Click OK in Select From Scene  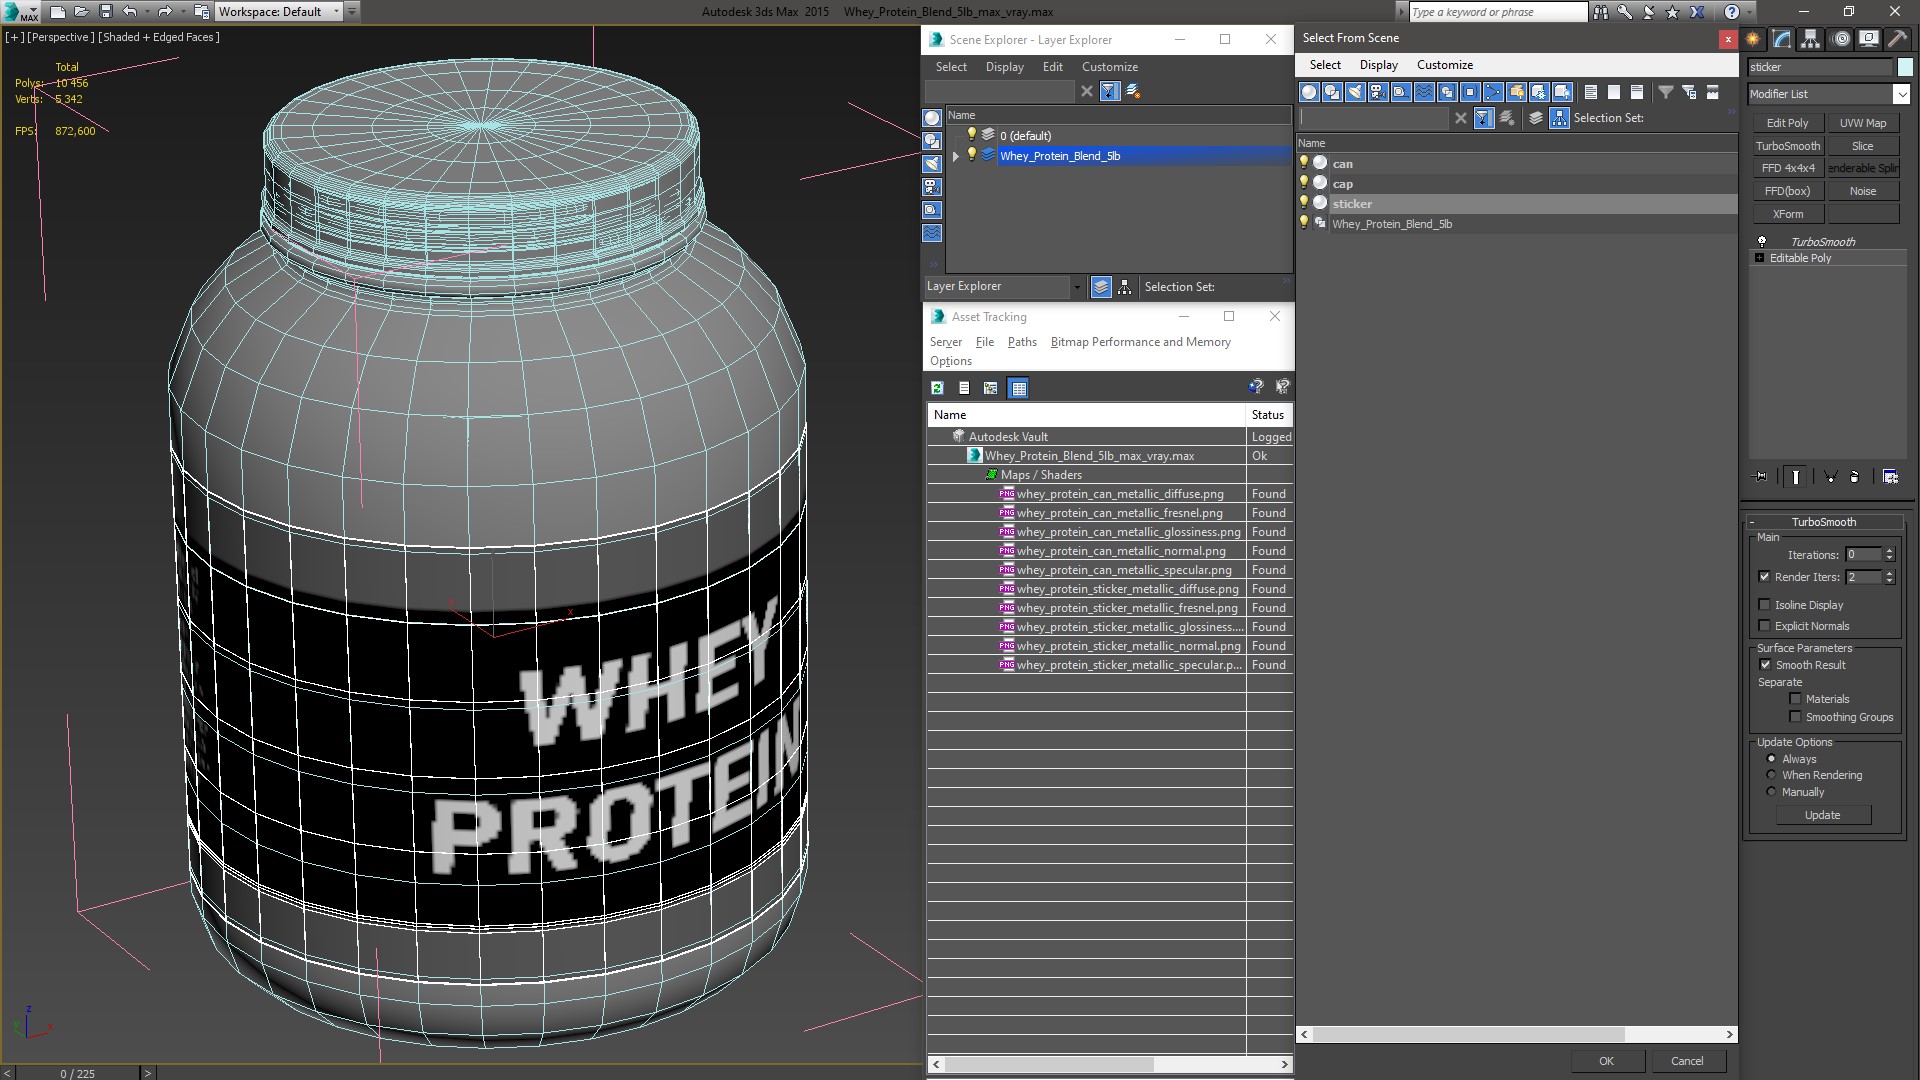(1606, 1061)
